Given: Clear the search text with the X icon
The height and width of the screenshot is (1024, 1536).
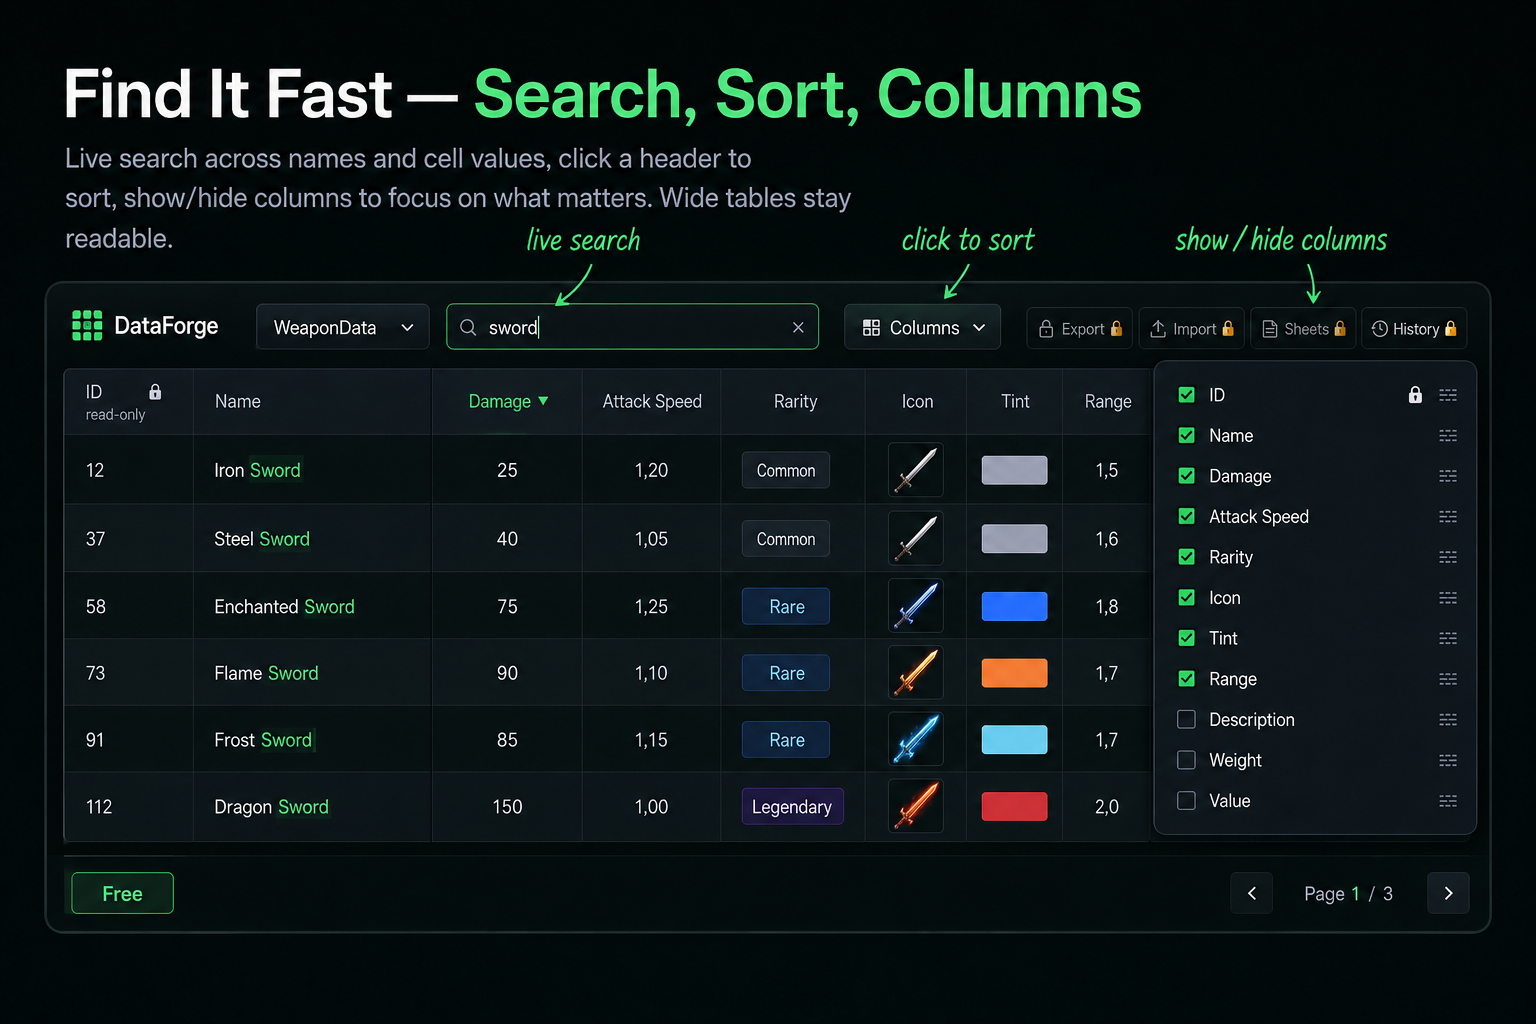Looking at the screenshot, I should point(798,327).
